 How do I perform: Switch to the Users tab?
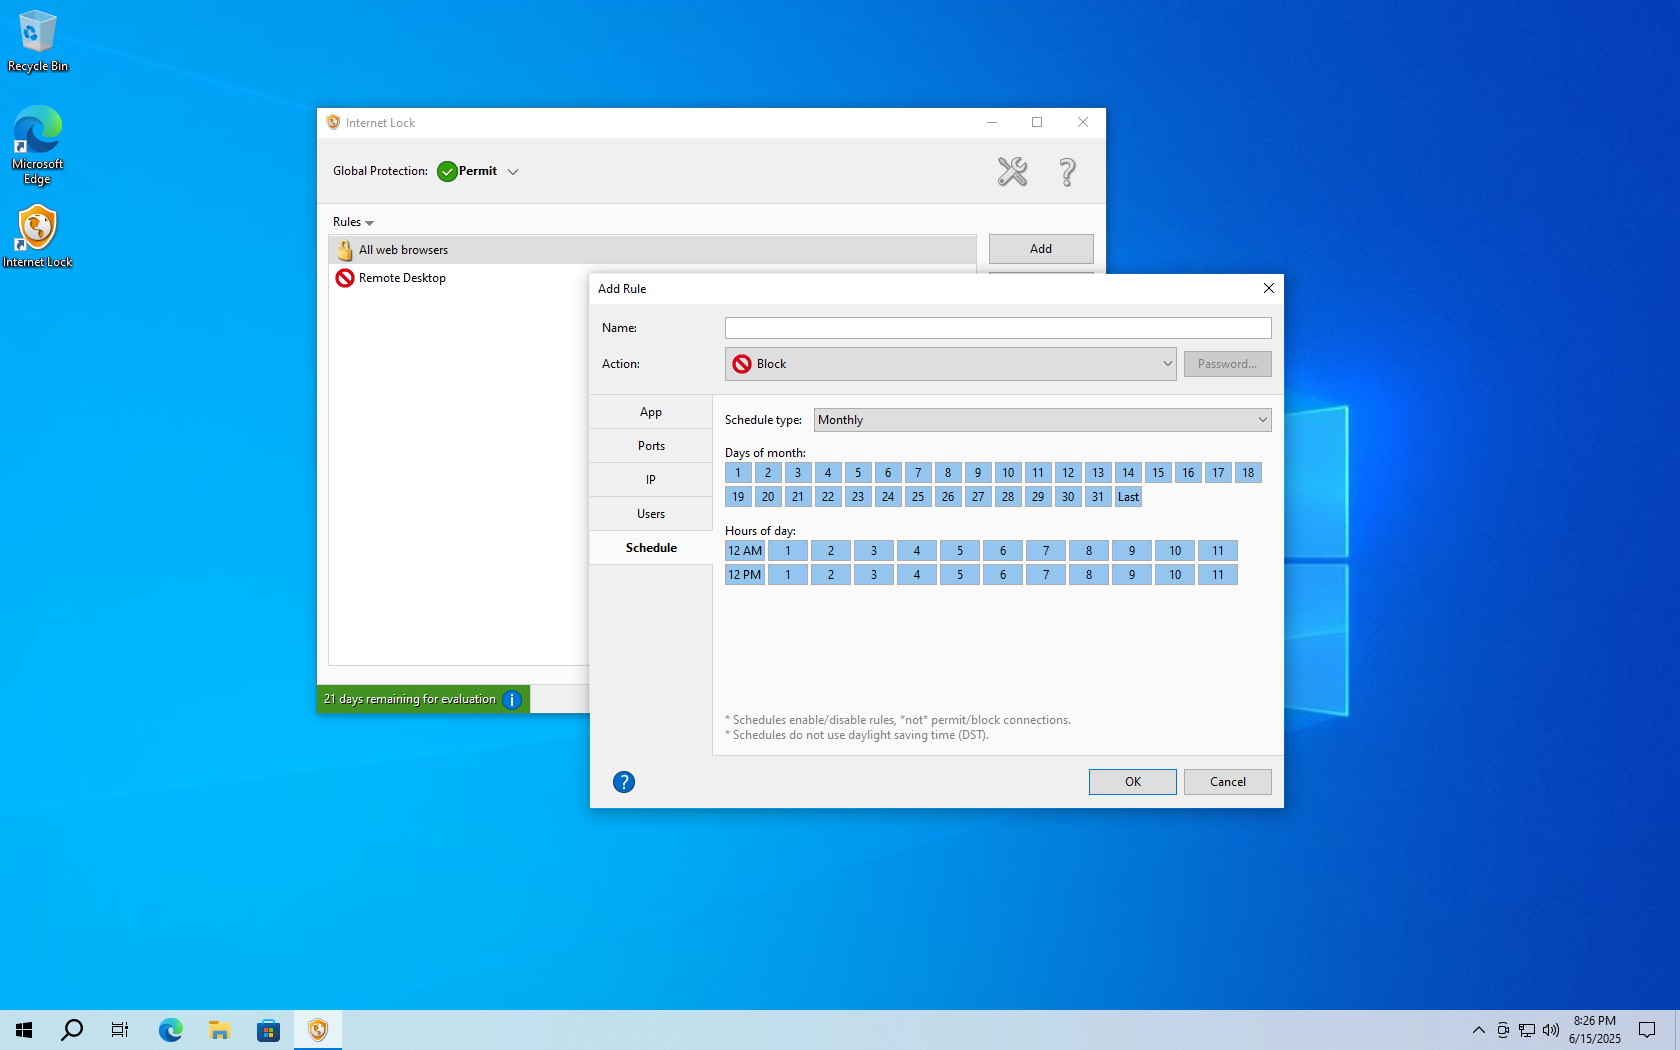tap(650, 513)
